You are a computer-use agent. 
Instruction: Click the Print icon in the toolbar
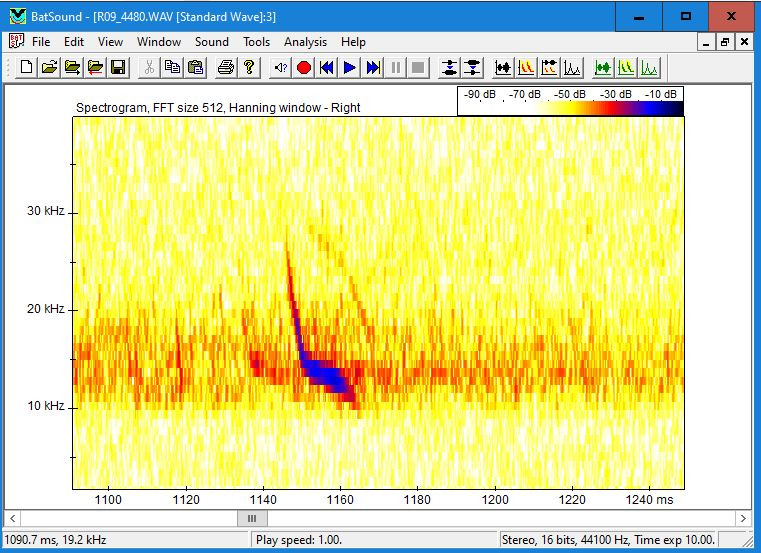(226, 67)
